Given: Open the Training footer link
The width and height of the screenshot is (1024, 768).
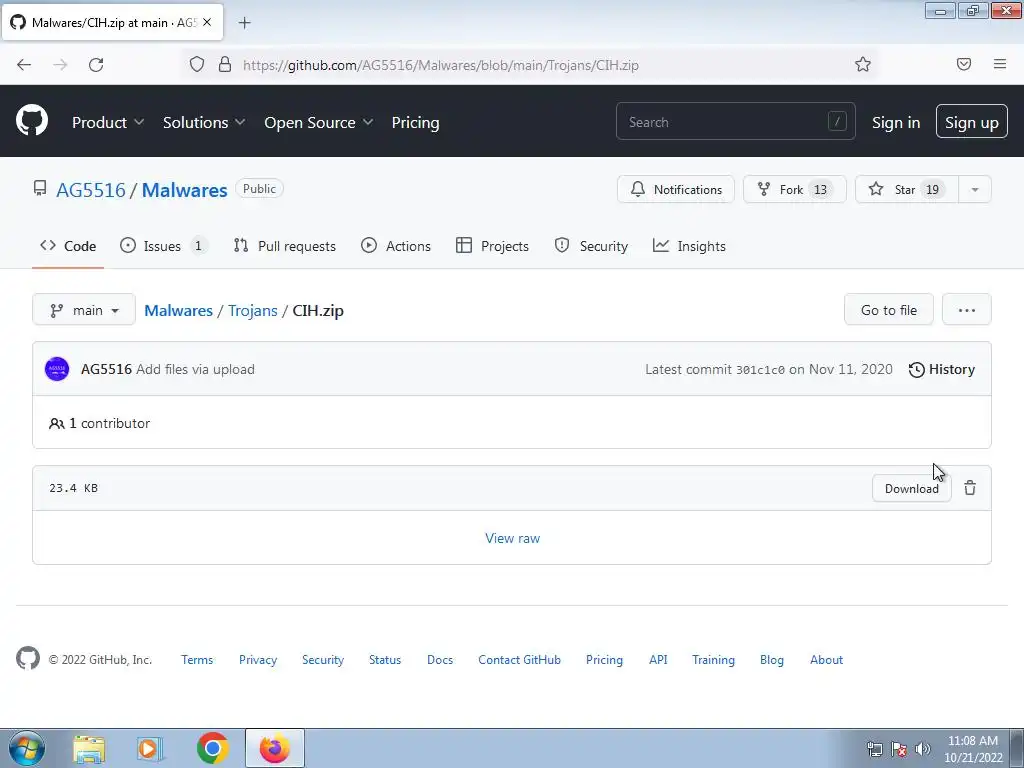Looking at the screenshot, I should point(713,660).
